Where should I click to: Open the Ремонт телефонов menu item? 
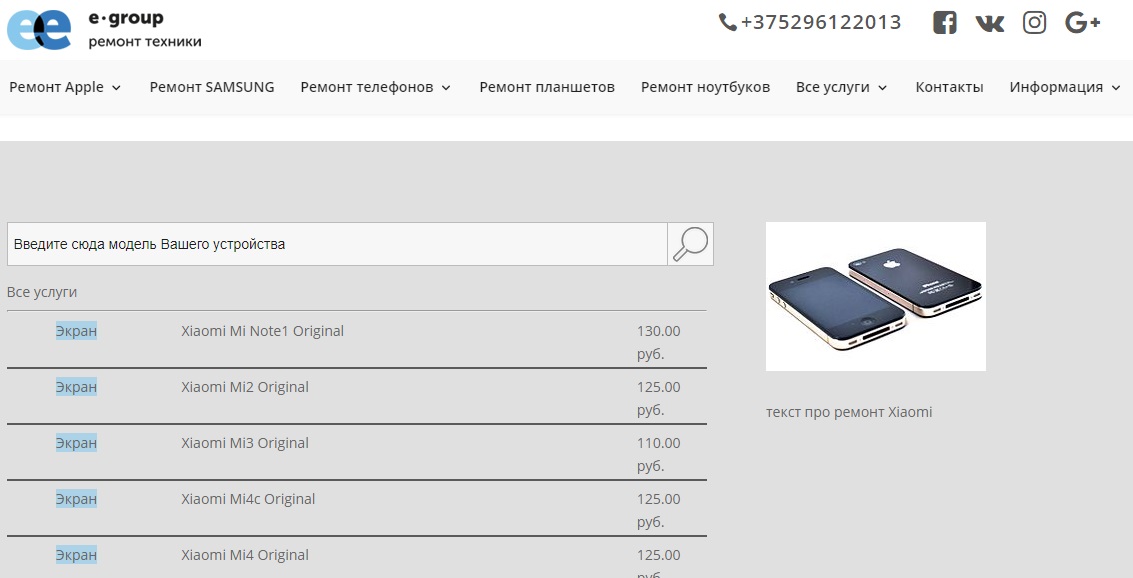[367, 87]
